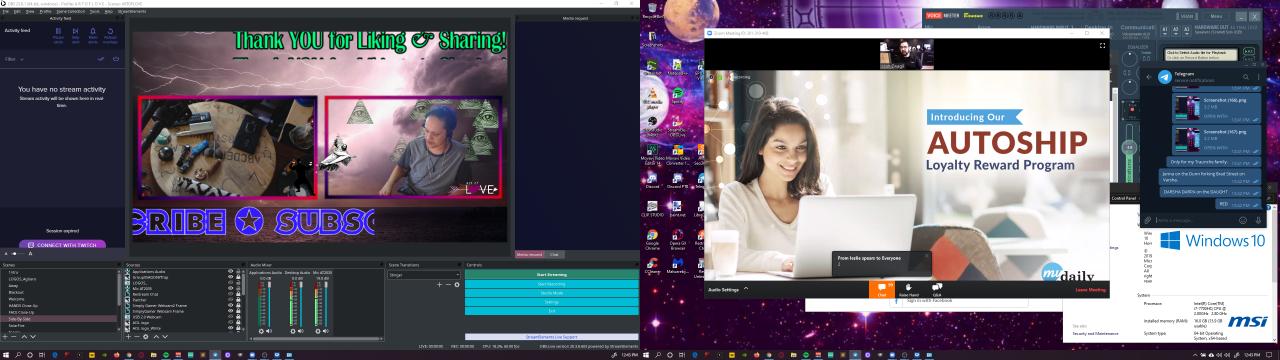Open source properties gear in Sources toolbar
Screen dimensions: 1280x360
pos(146,336)
